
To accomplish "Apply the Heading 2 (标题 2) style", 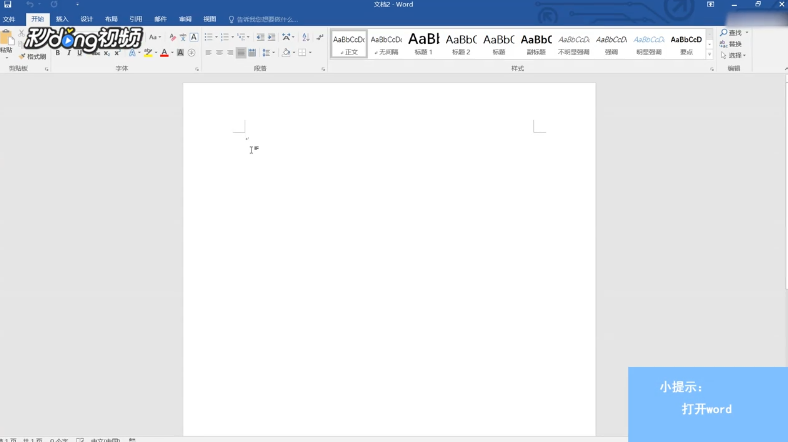I will (x=461, y=44).
